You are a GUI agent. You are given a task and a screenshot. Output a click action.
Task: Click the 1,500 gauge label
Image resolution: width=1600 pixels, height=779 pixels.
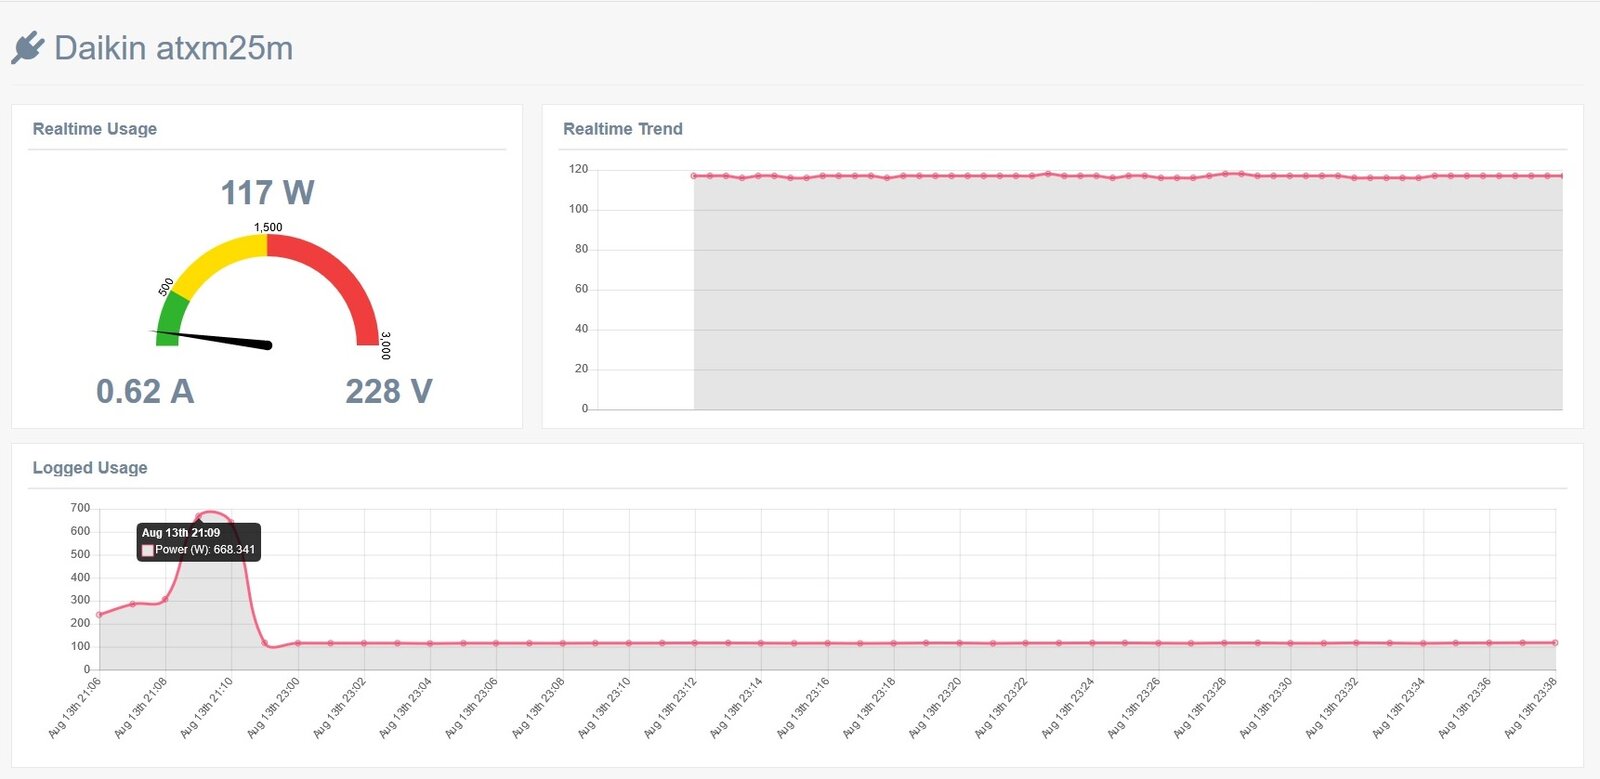tap(268, 227)
